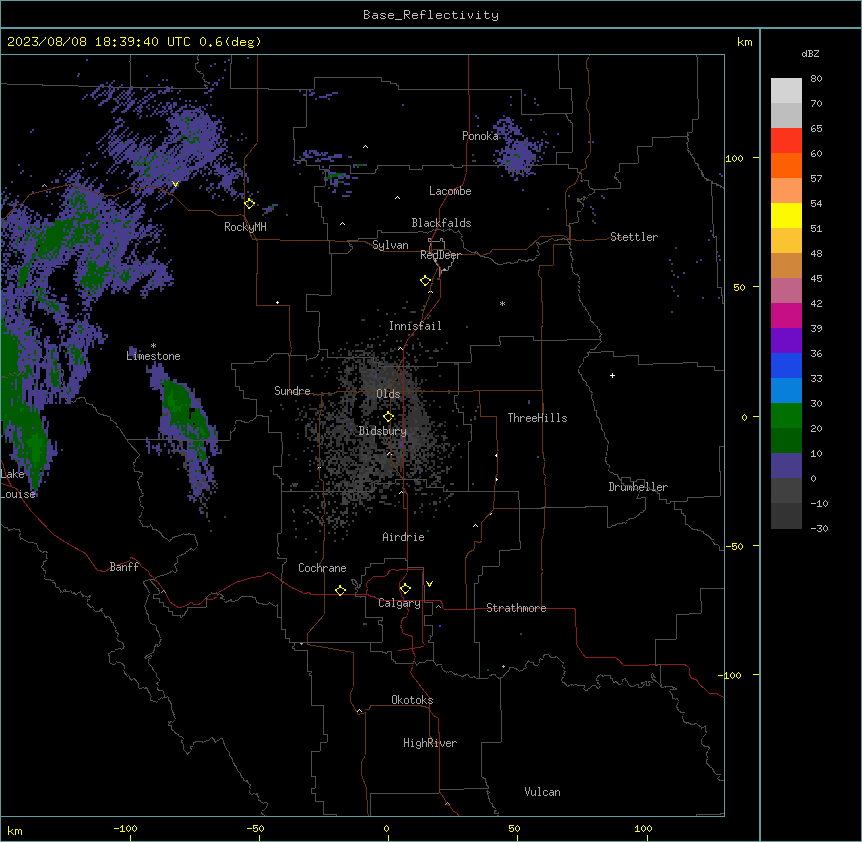The image size is (862, 842).
Task: Click the yellow diamond marker near RockyMH
Action: [x=249, y=203]
